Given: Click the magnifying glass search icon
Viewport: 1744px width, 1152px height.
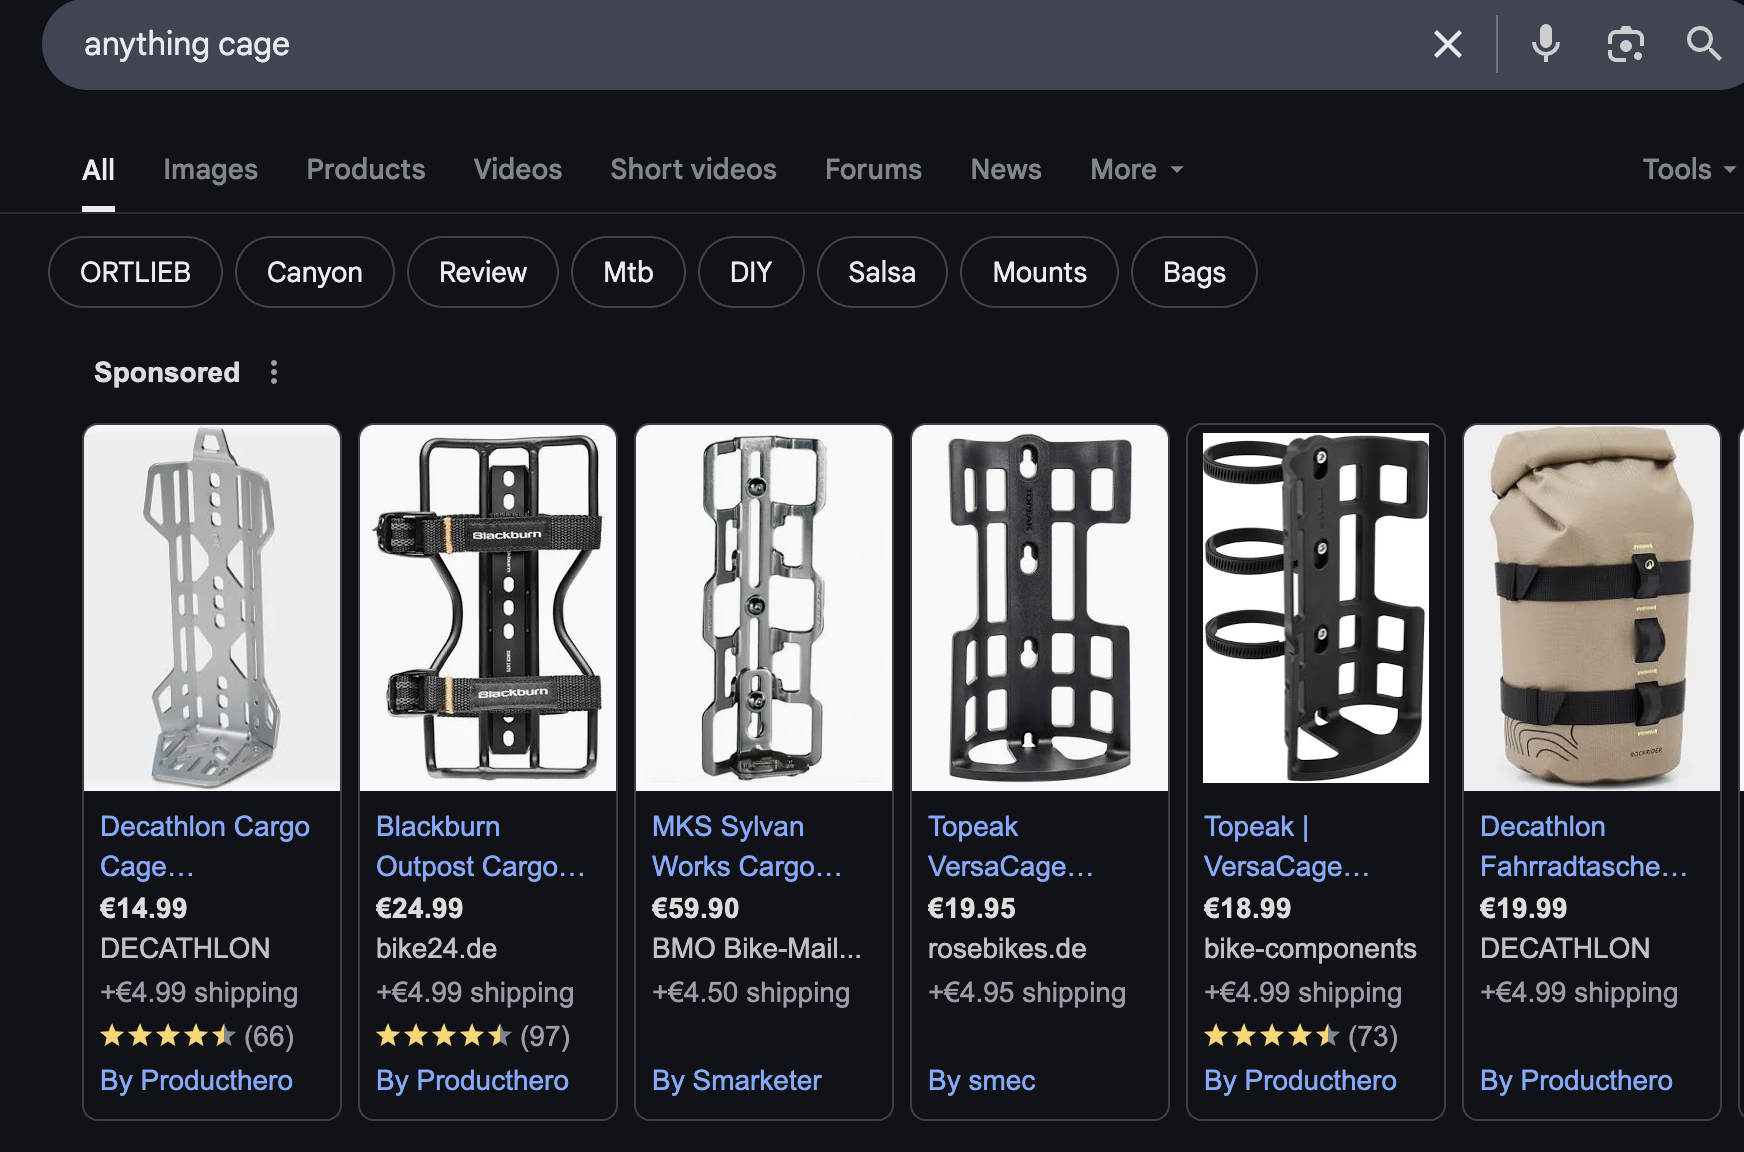Looking at the screenshot, I should pyautogui.click(x=1703, y=44).
